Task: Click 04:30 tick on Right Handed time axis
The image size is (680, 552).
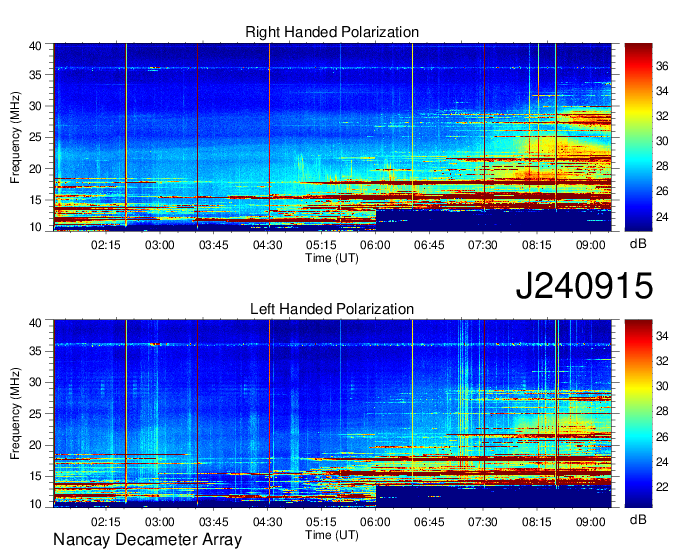Action: [x=268, y=245]
